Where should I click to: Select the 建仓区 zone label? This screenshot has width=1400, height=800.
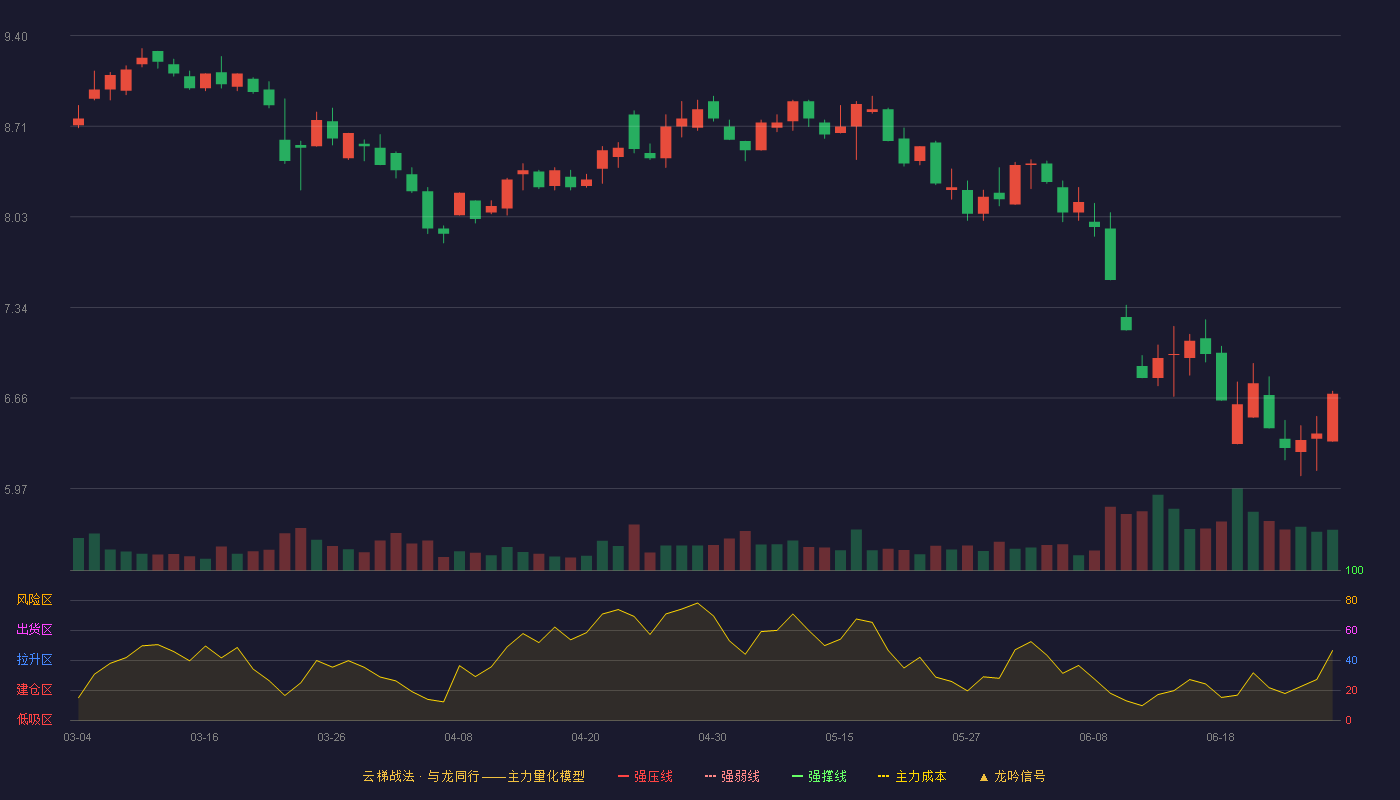tap(34, 690)
